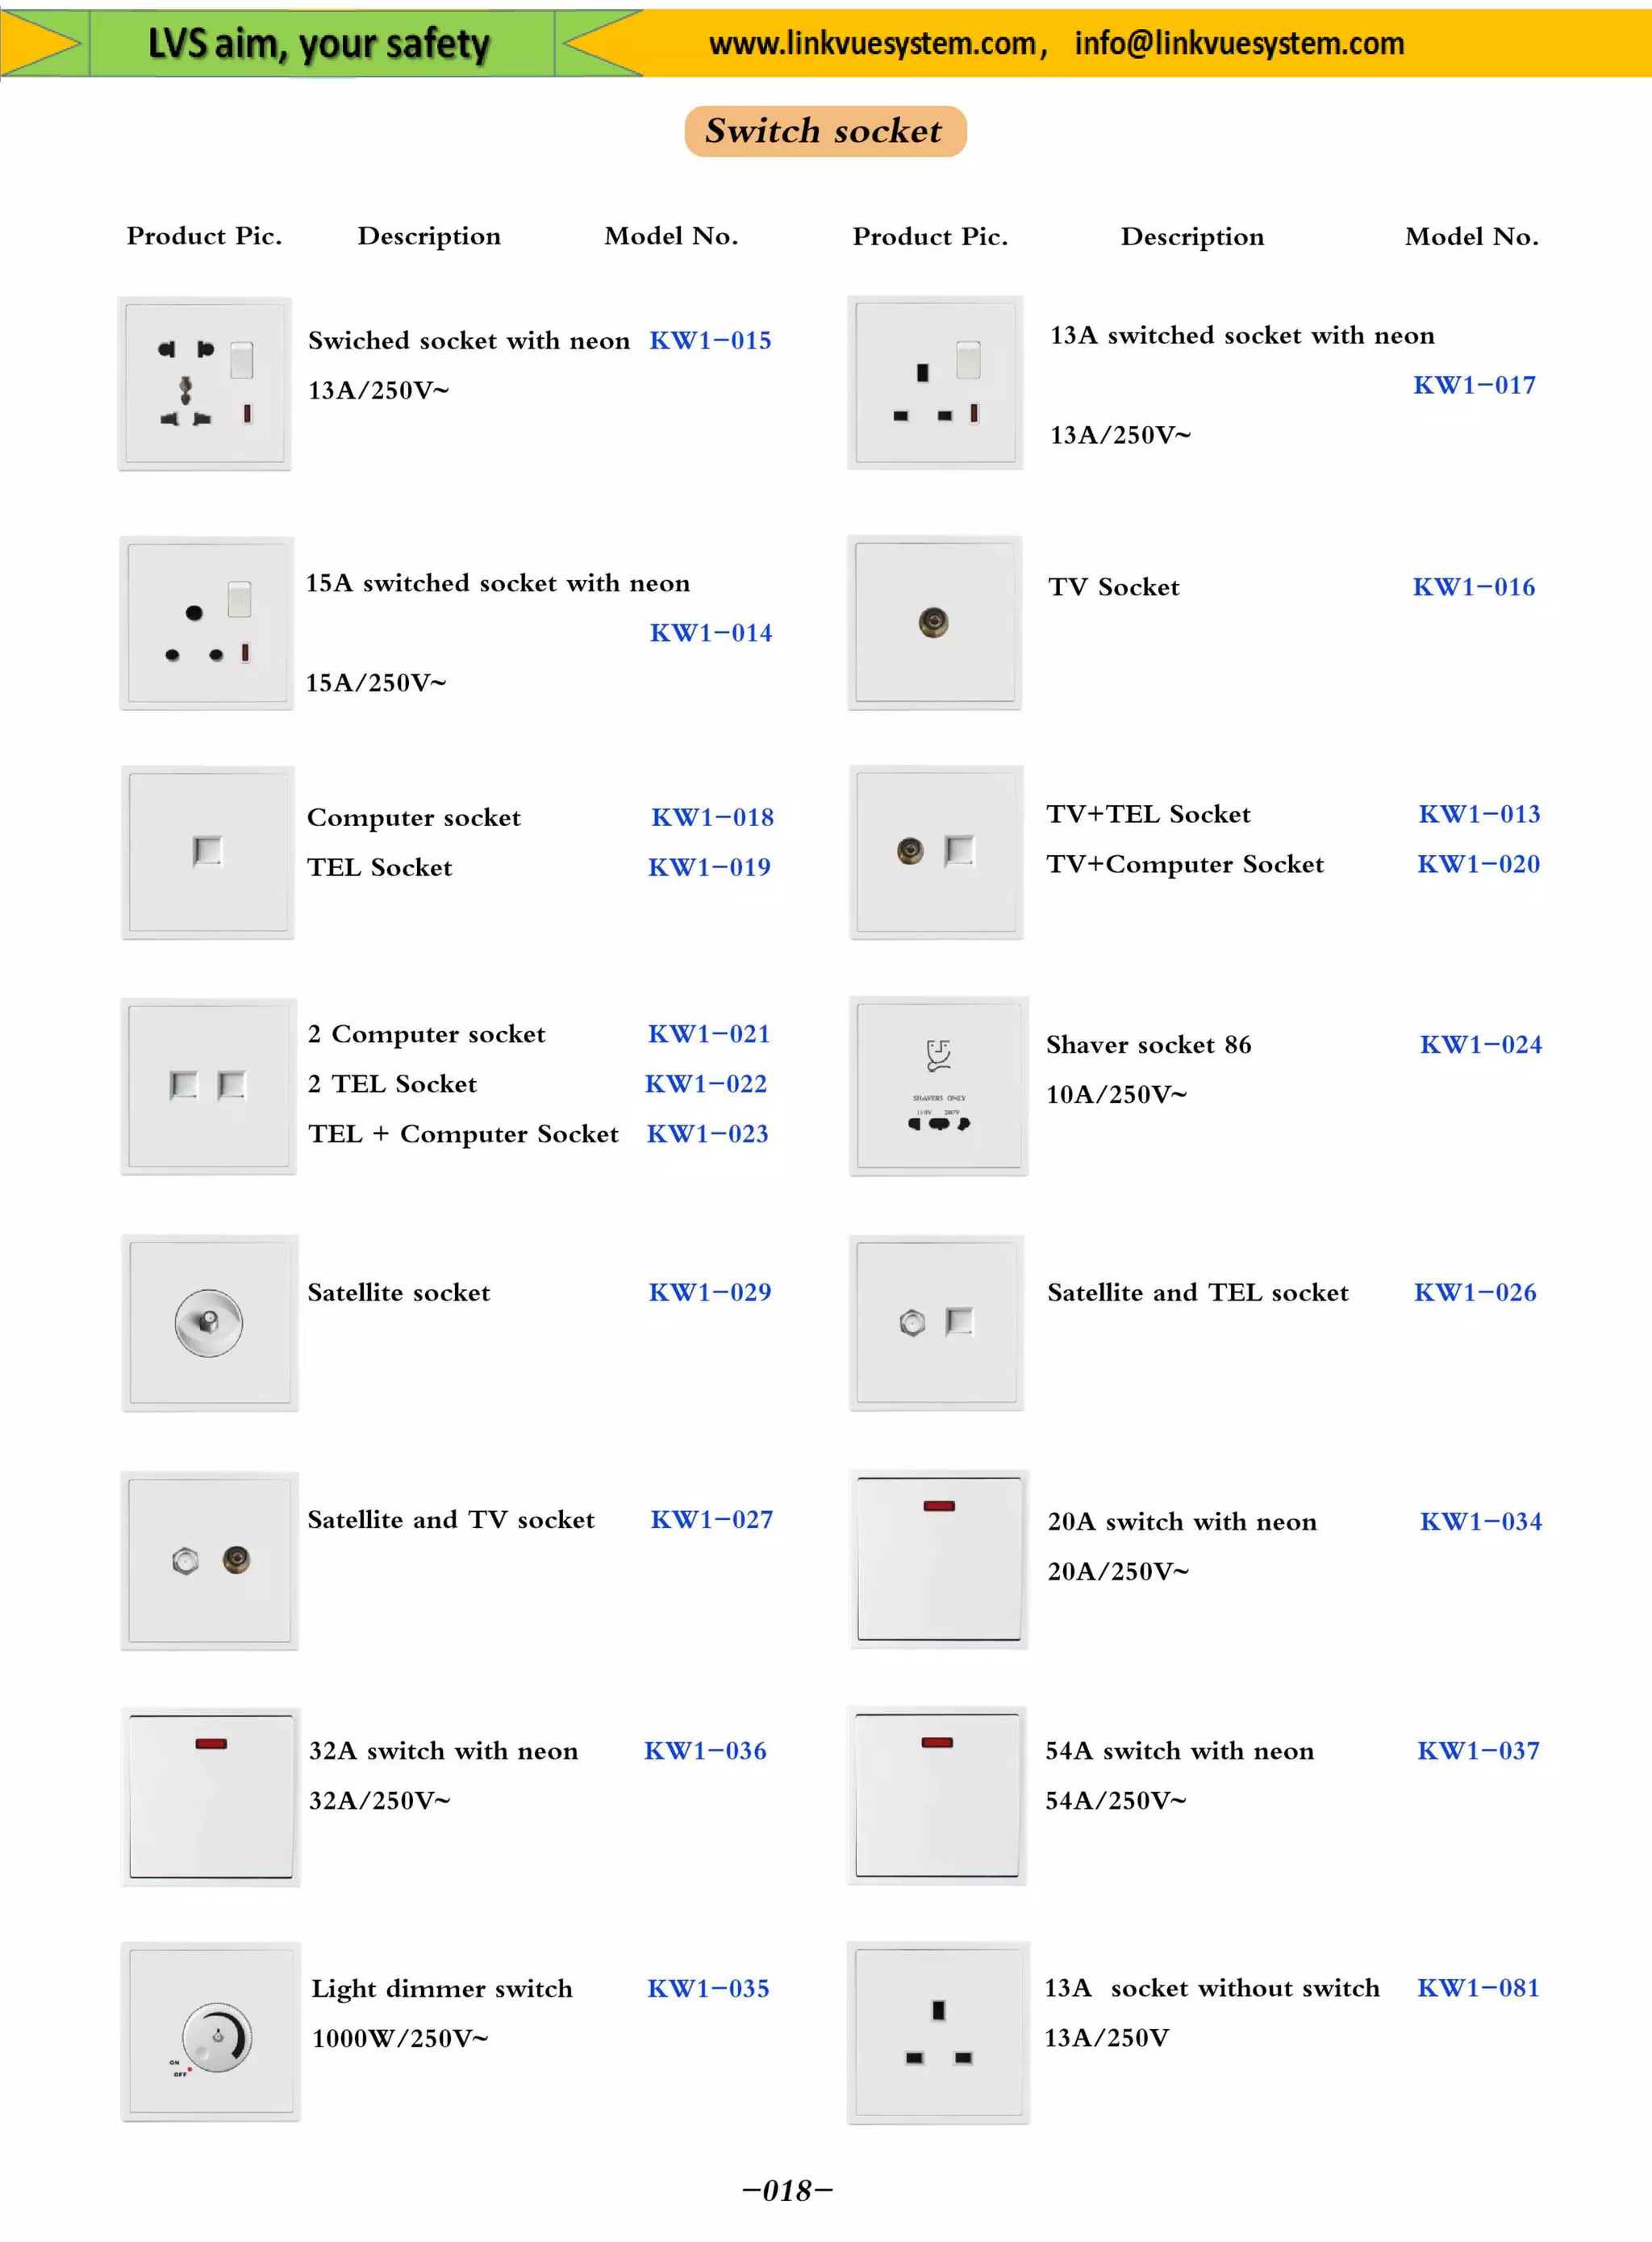
Task: Click model number KW1-017
Action: click(1474, 385)
